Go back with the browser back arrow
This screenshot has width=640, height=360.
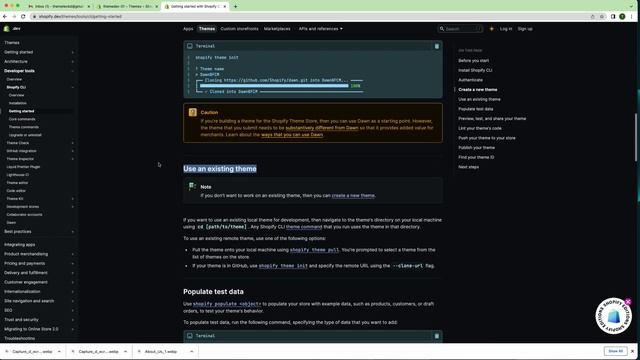pyautogui.click(x=5, y=16)
